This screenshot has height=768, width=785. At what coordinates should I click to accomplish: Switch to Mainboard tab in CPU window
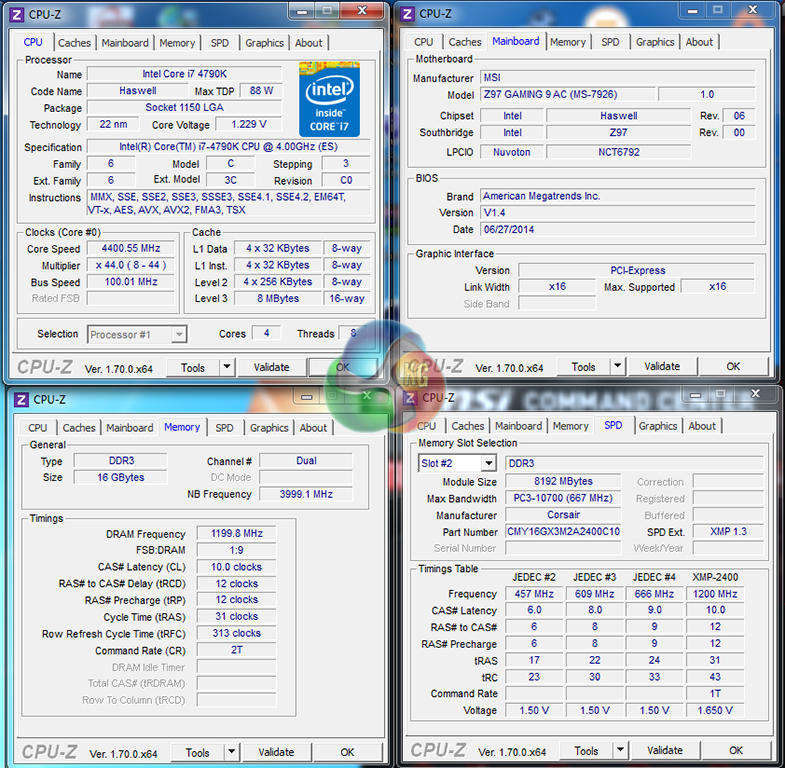(125, 43)
